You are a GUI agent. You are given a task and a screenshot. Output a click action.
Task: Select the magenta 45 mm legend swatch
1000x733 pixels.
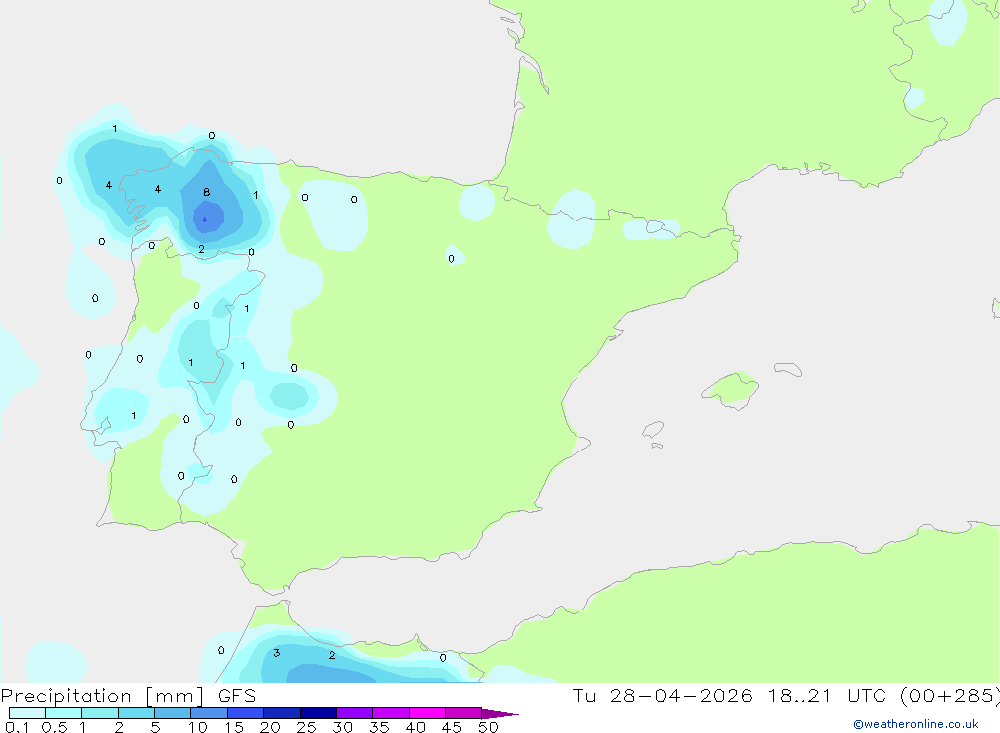463,713
